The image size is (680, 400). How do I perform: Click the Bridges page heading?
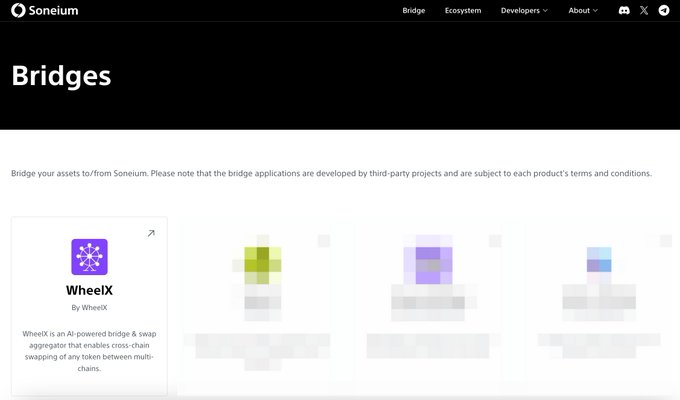[61, 76]
